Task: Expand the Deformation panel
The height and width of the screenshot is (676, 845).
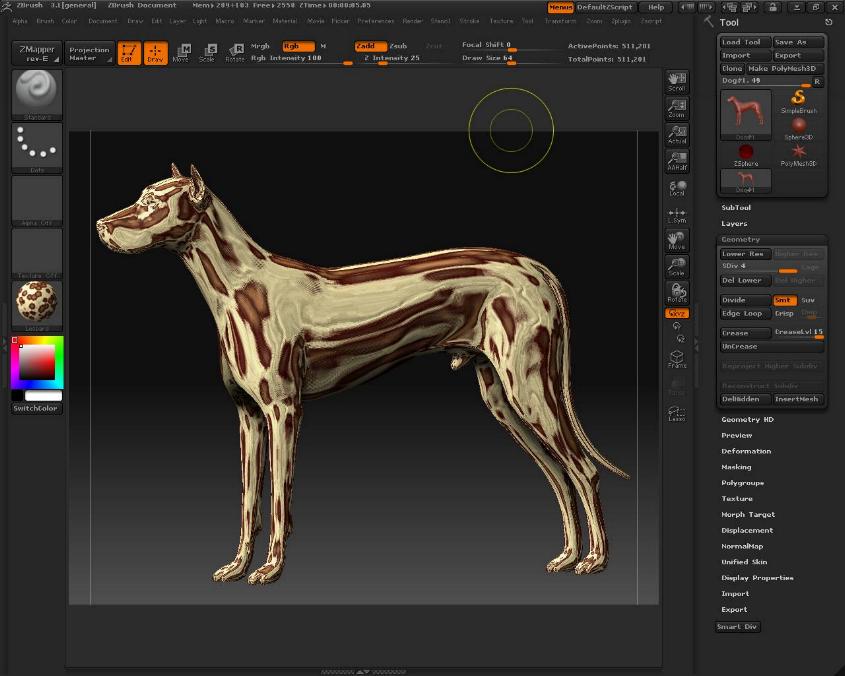Action: [747, 451]
